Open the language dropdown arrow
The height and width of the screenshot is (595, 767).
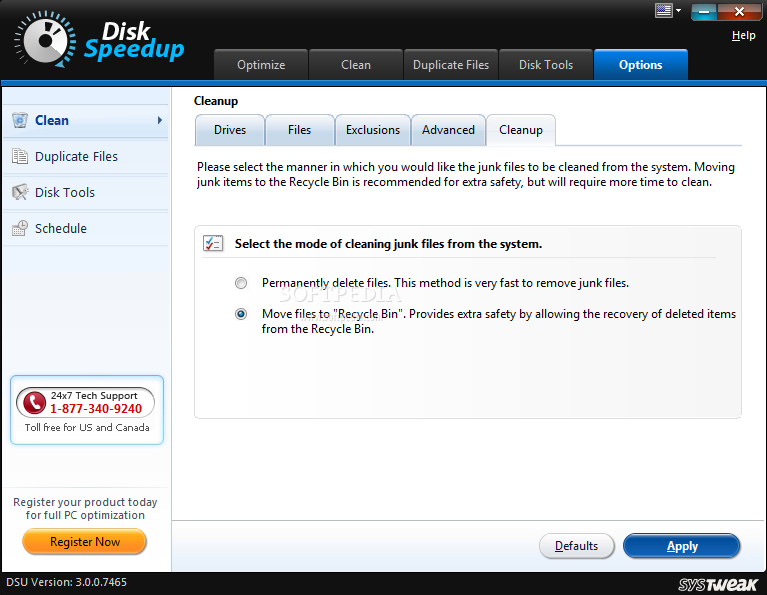678,10
